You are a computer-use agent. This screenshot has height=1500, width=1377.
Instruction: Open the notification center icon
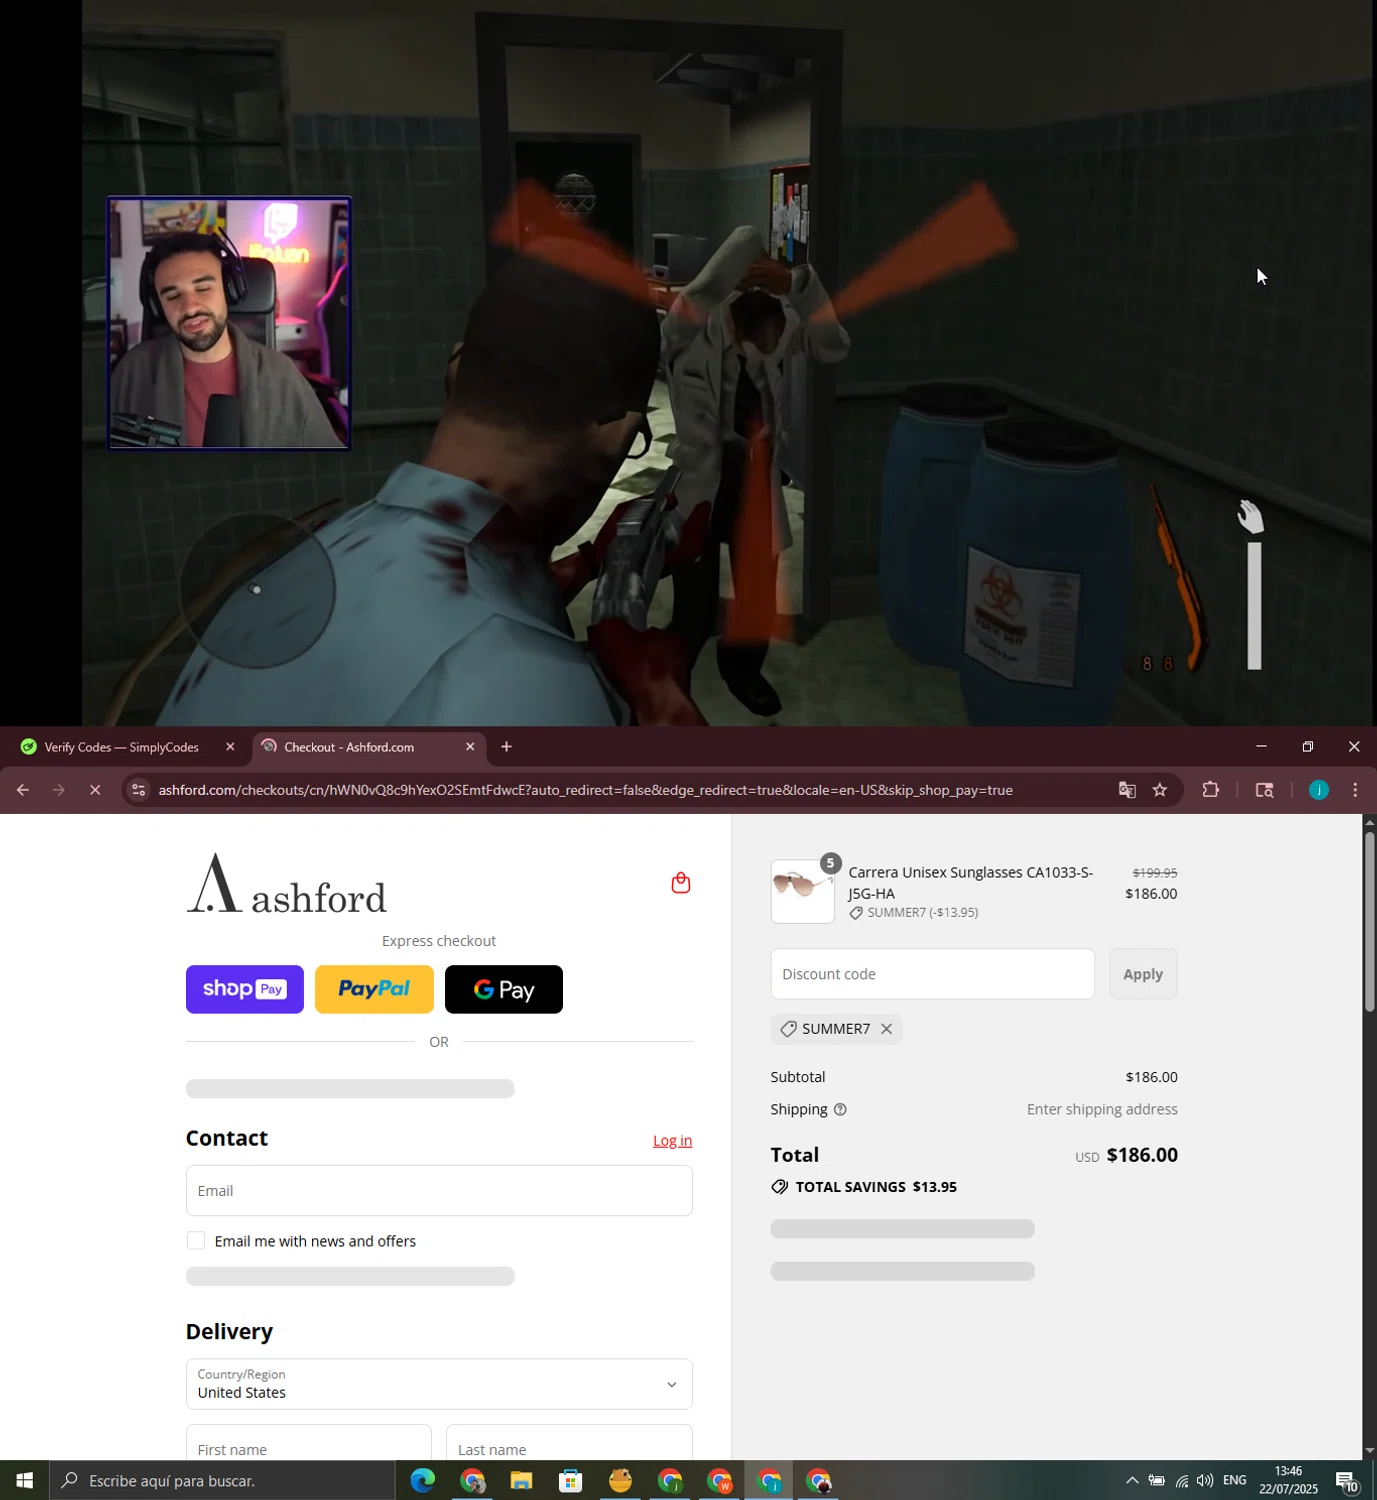[1347, 1481]
